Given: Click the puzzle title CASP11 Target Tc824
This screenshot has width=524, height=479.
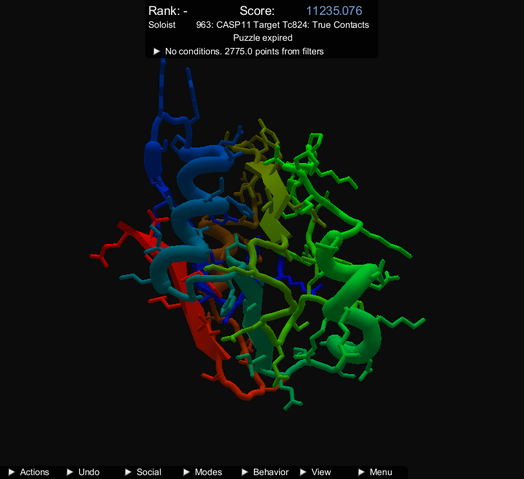Looking at the screenshot, I should [x=283, y=25].
